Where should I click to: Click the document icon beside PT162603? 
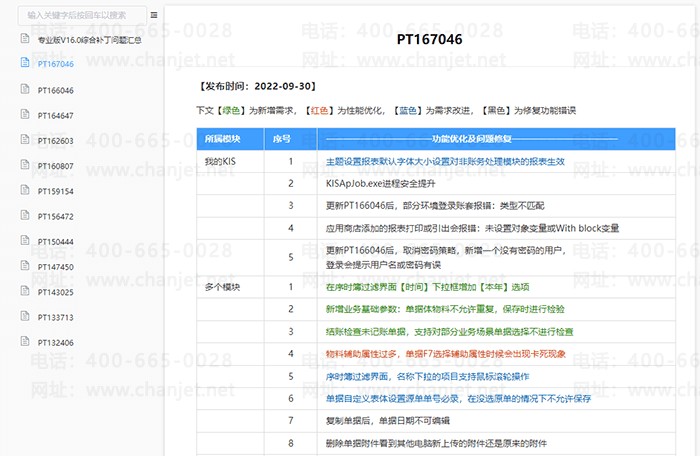25,139
